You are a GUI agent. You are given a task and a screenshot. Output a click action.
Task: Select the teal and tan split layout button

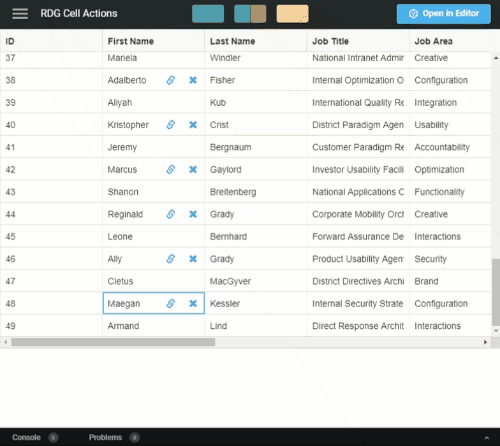(250, 14)
